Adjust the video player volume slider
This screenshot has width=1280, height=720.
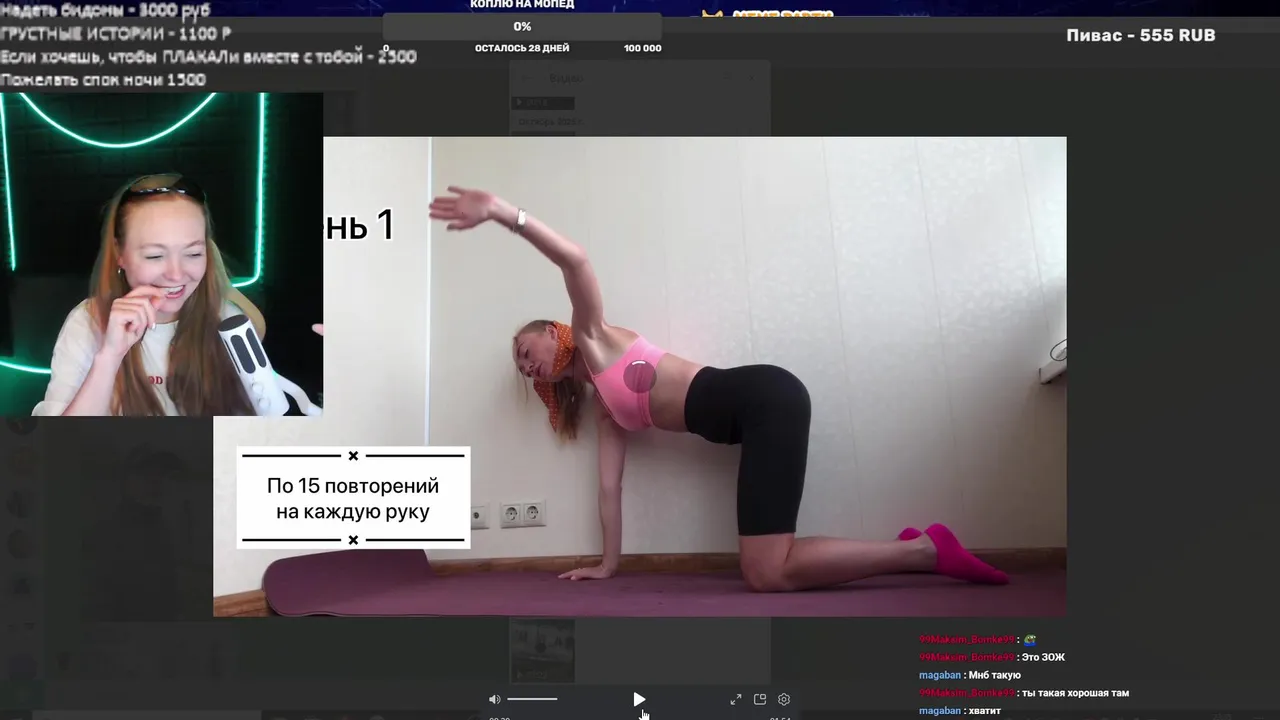(532, 699)
